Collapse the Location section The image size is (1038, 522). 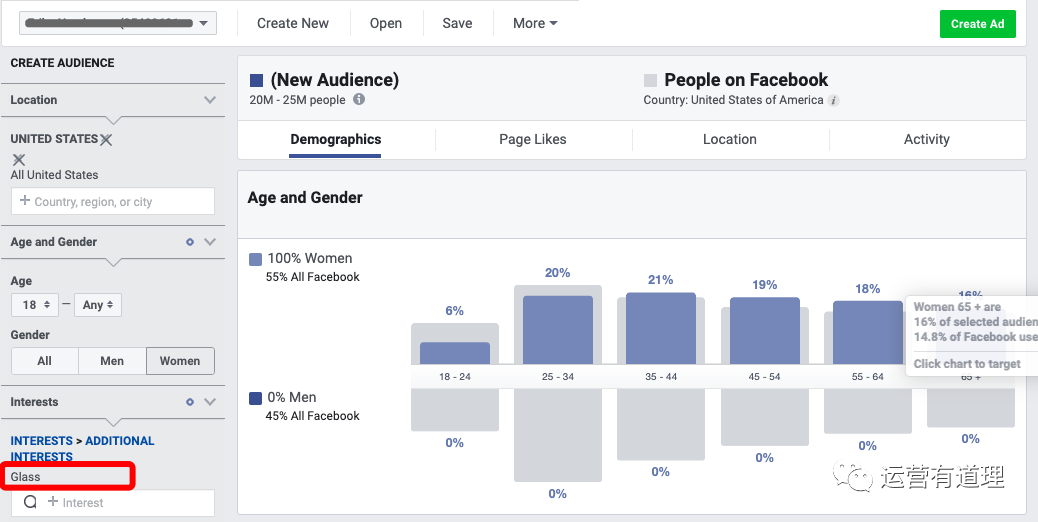point(210,100)
